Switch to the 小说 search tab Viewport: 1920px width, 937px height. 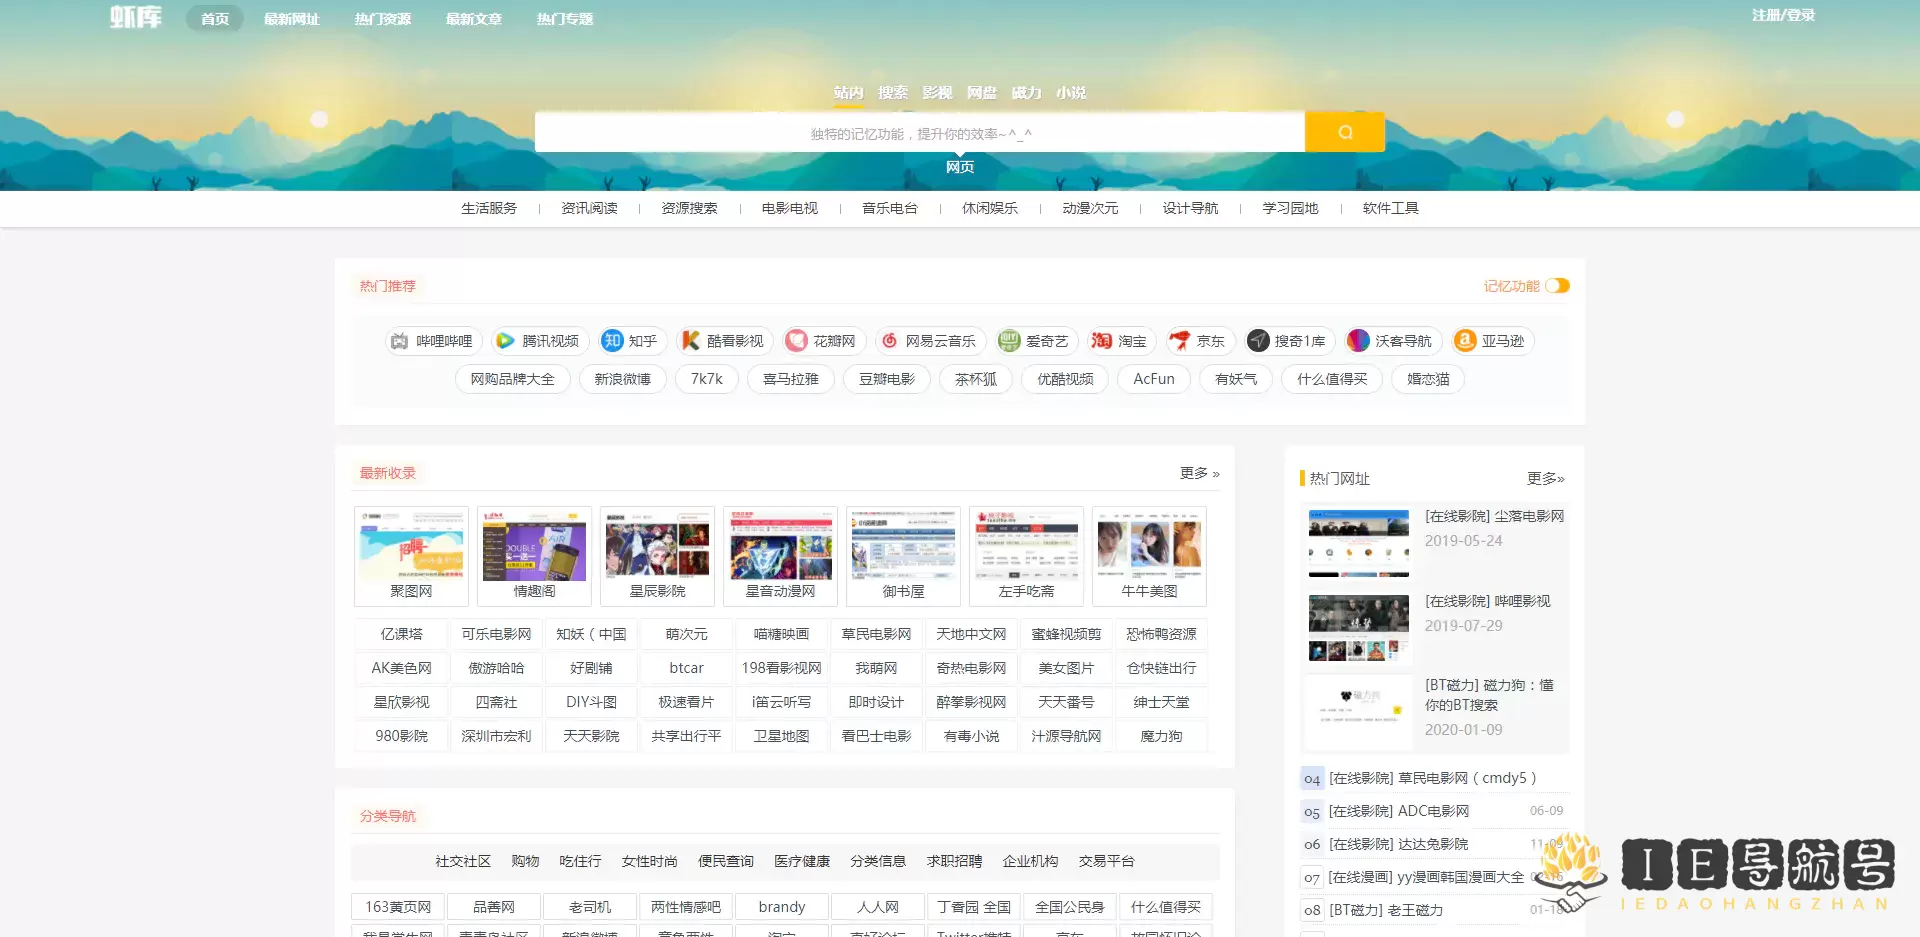point(1071,92)
